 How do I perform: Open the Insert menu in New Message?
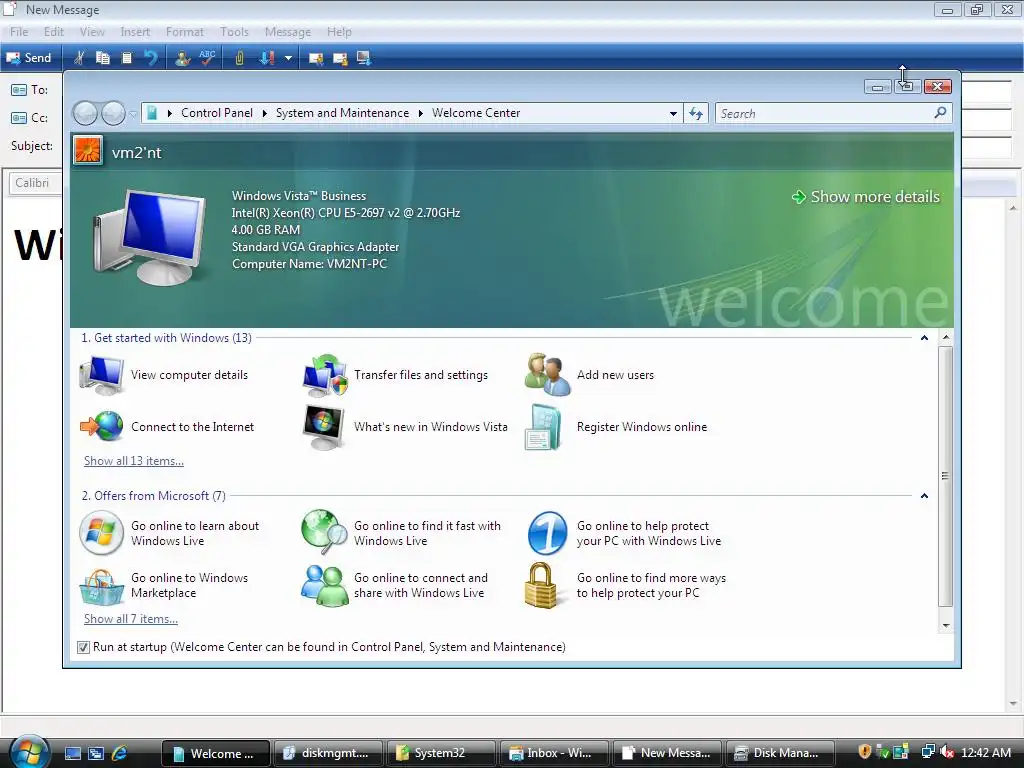click(135, 31)
